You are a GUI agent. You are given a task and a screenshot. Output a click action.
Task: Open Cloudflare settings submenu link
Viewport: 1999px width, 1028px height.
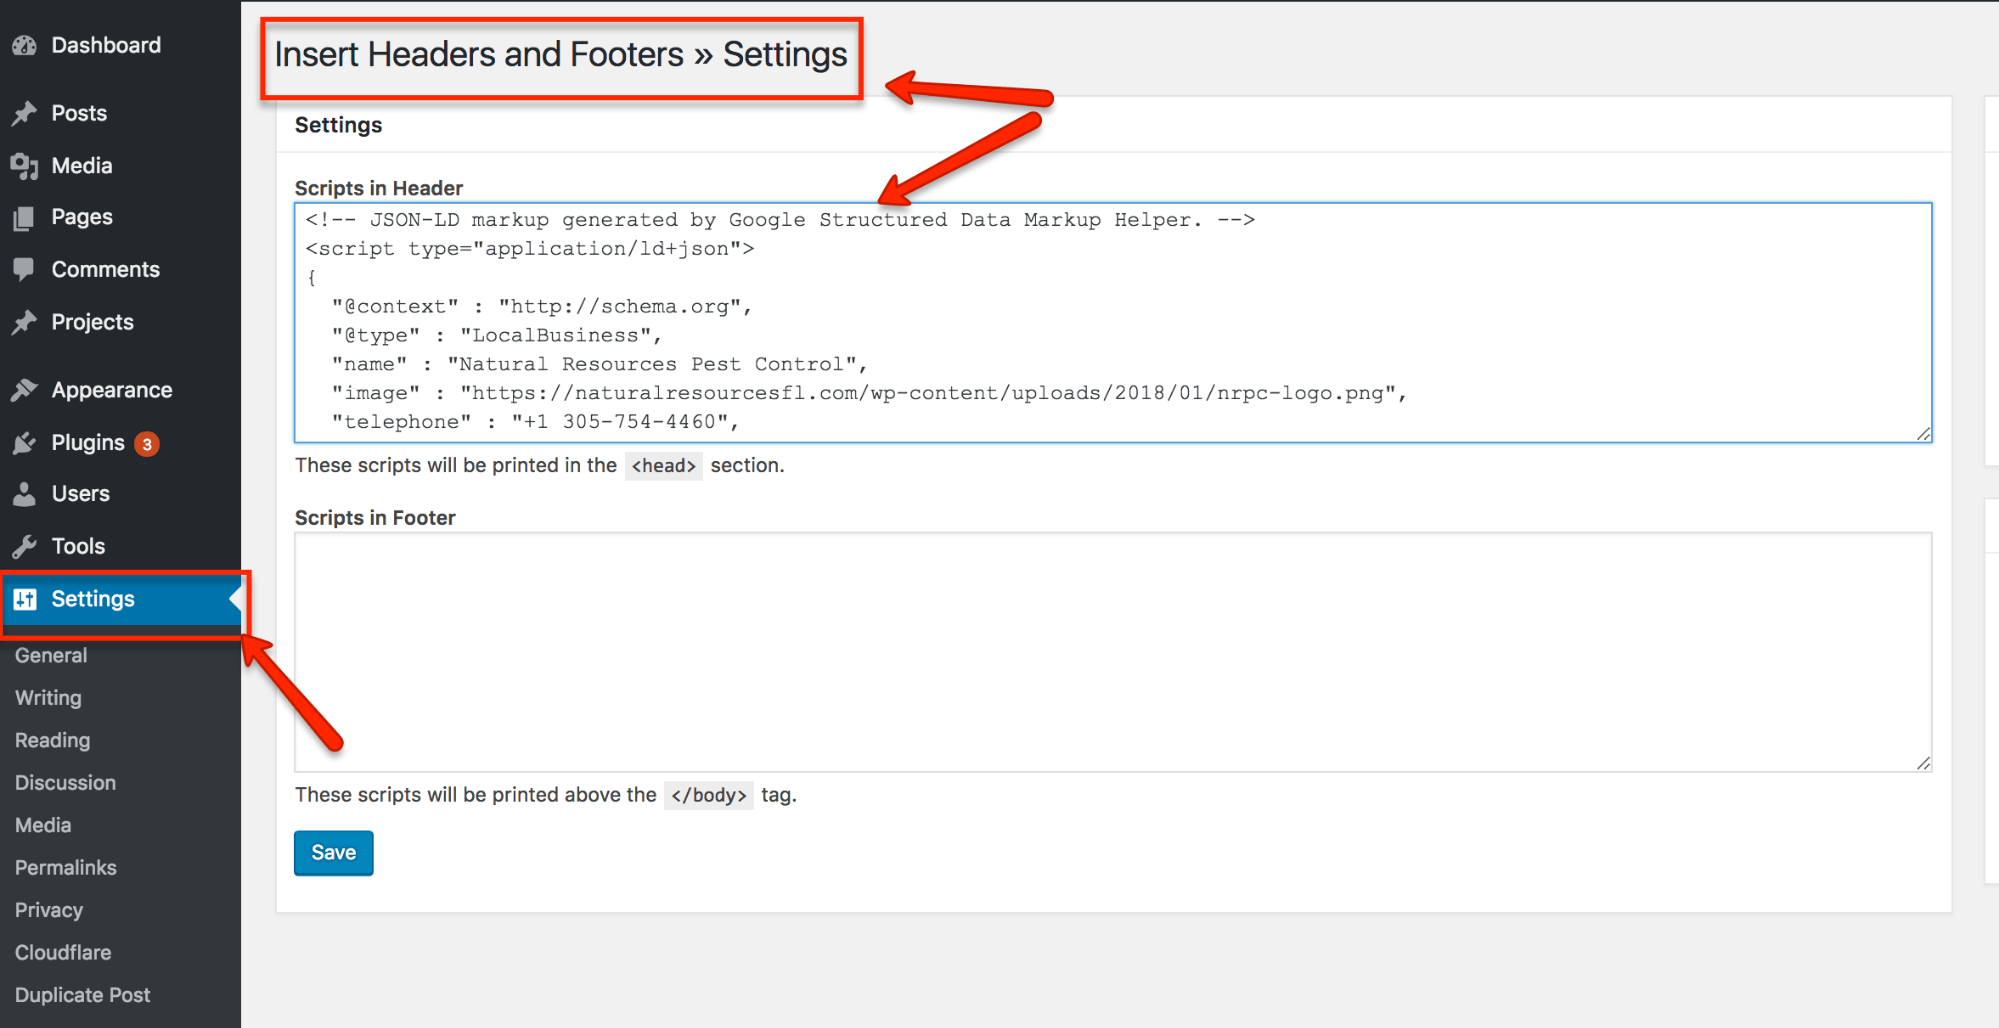63,952
